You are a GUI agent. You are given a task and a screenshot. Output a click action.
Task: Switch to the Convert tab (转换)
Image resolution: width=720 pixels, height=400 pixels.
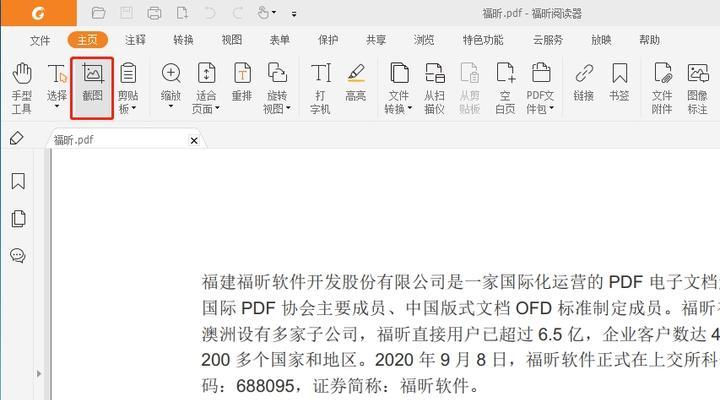[x=183, y=40]
